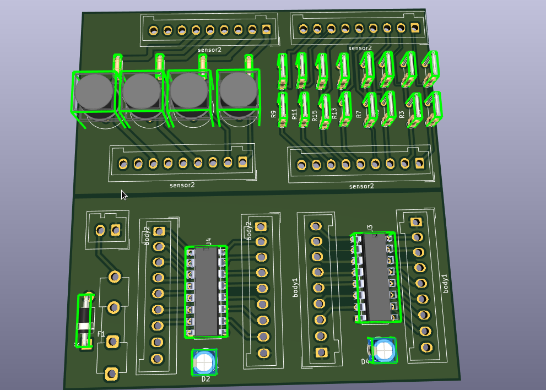
Task: Click the square pad of the right-edge body1 connector
Action: click(416, 222)
